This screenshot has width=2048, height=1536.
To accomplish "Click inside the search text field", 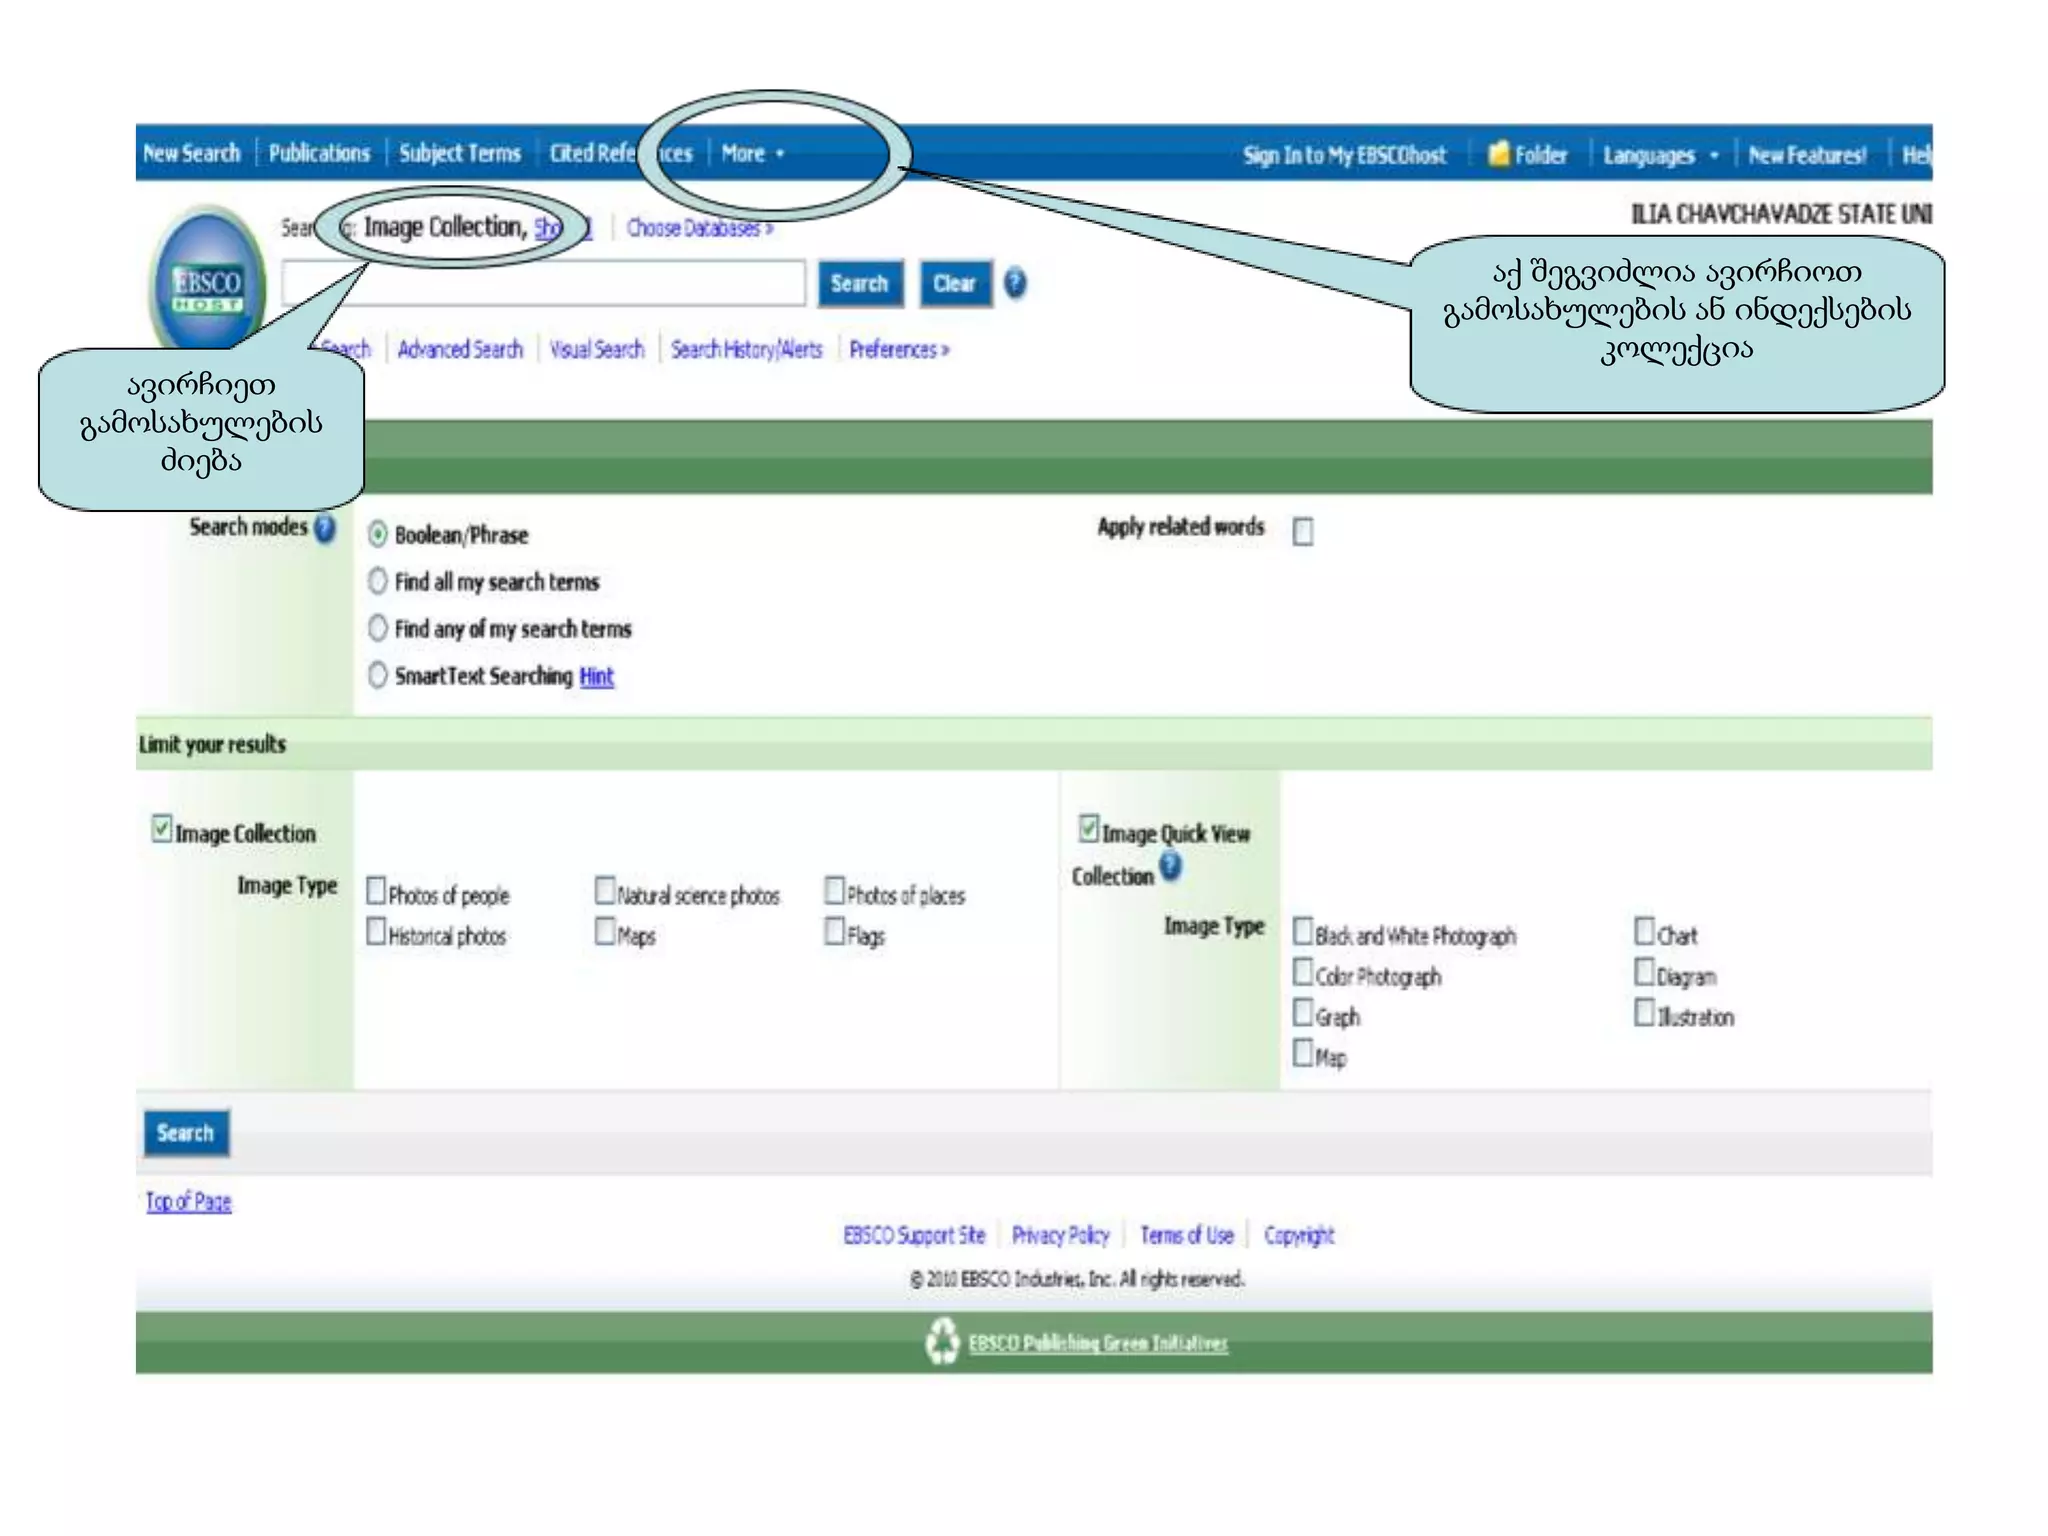I will tap(543, 284).
